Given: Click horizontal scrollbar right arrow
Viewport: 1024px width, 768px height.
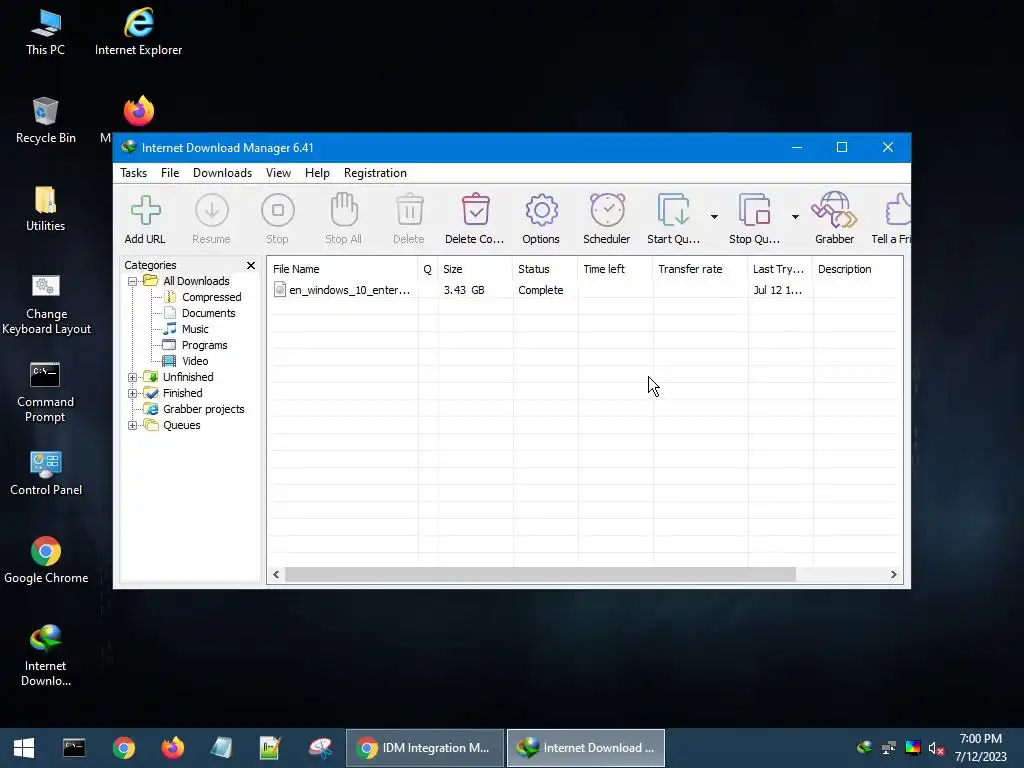Looking at the screenshot, I should [893, 575].
